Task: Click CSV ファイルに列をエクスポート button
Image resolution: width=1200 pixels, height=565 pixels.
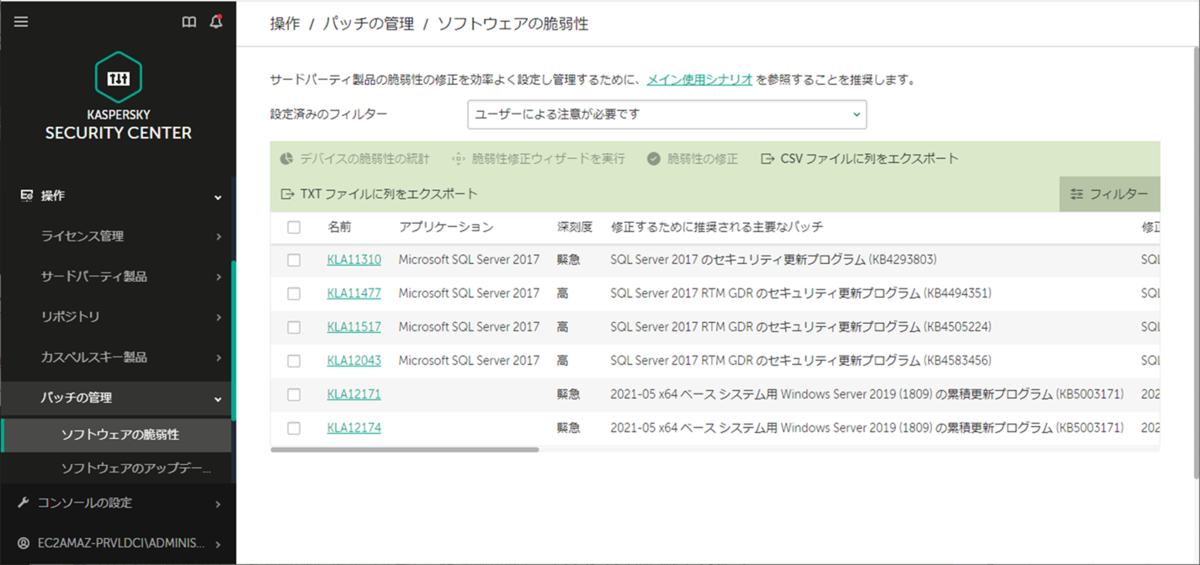Action: [x=859, y=158]
